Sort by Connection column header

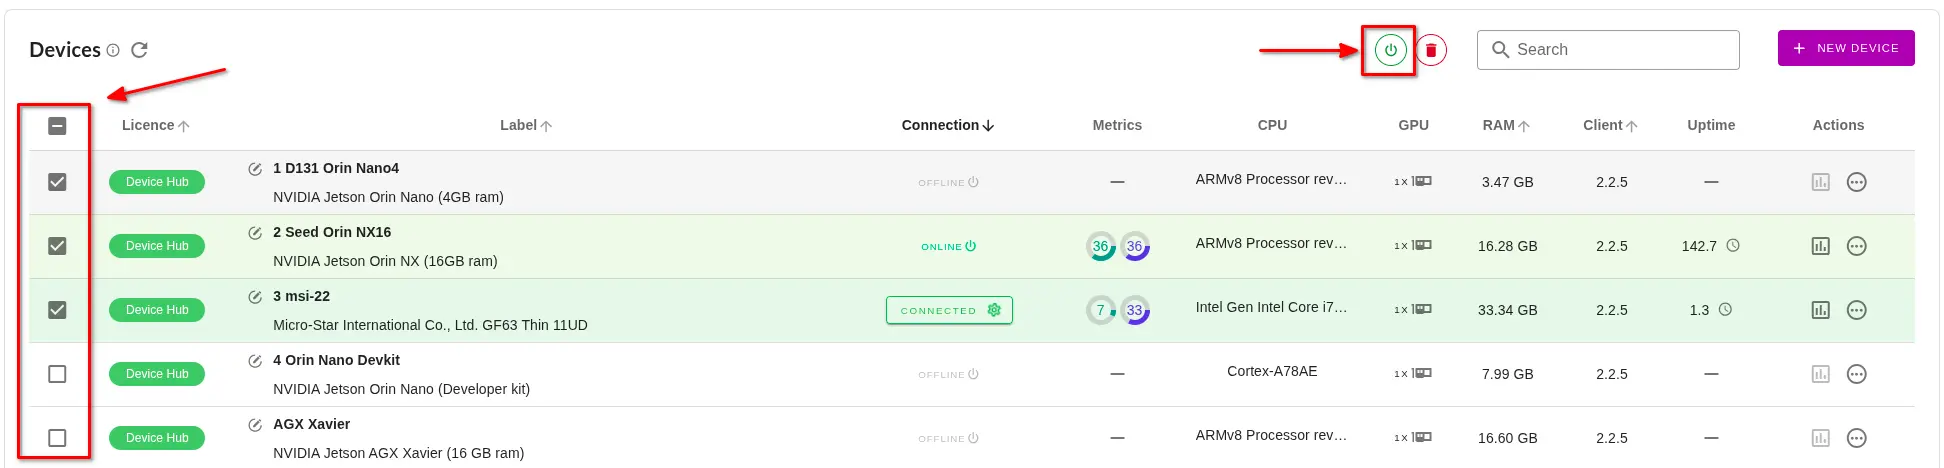(x=946, y=125)
